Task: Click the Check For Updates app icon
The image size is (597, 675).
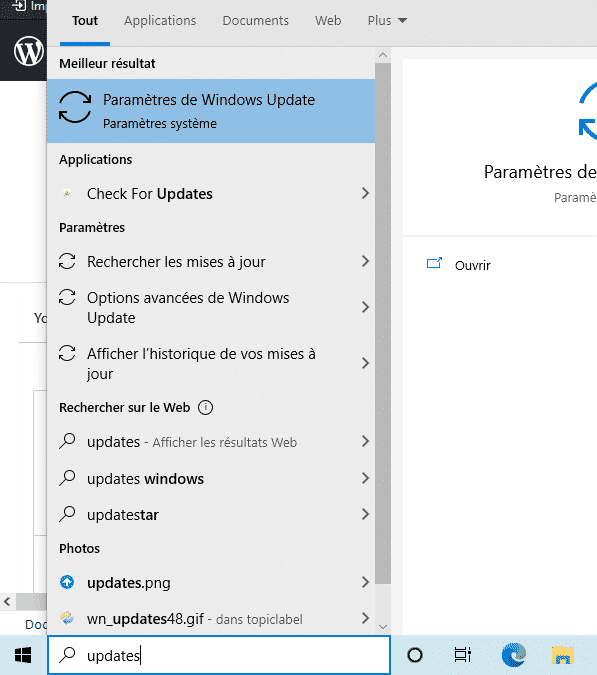Action: [x=67, y=193]
